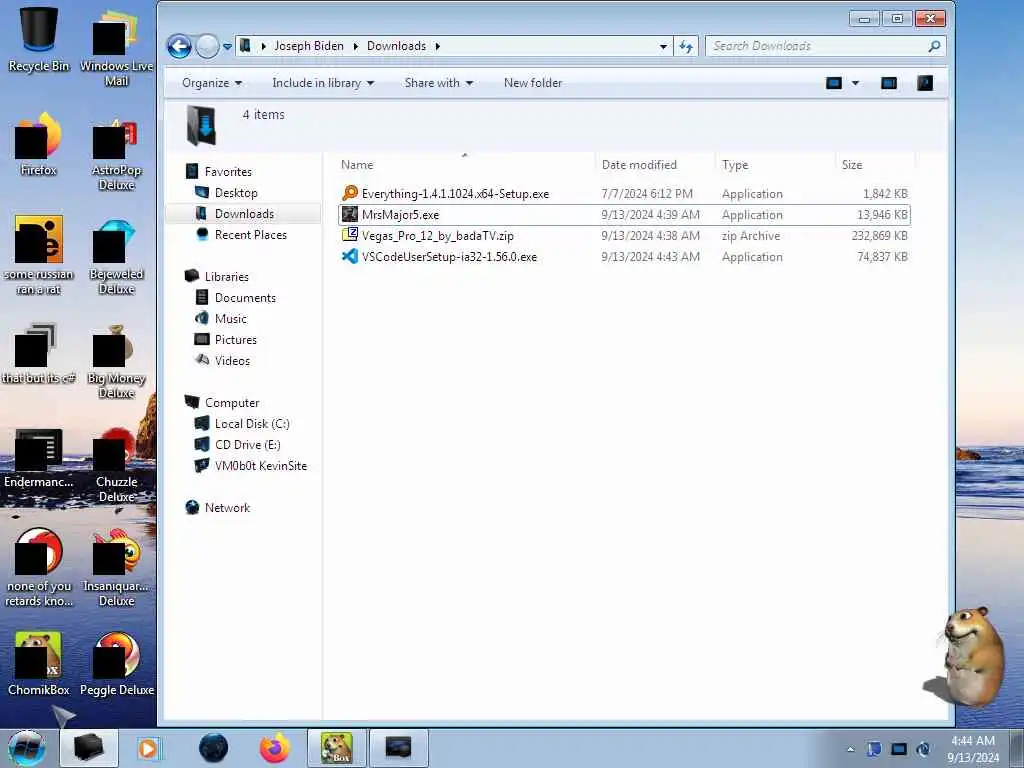Open the Documents library
Screen dimensions: 1024x768
(x=245, y=297)
